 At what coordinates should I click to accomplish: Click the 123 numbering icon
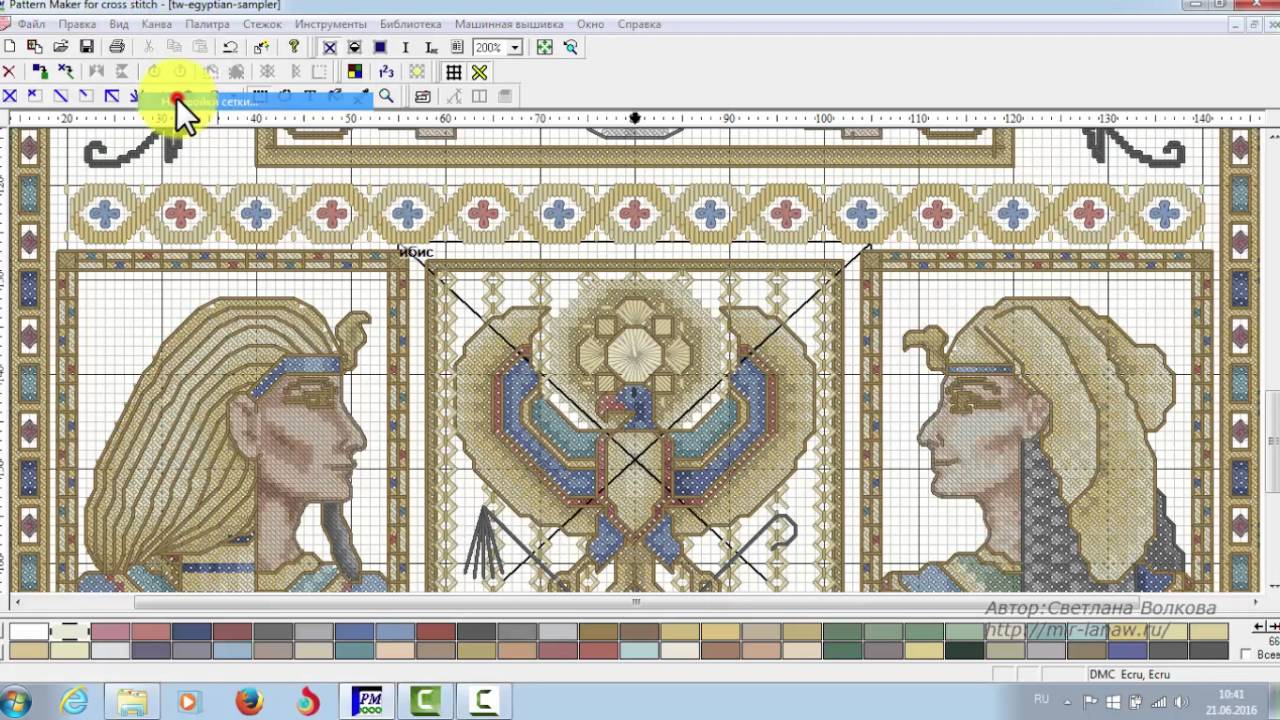point(386,72)
